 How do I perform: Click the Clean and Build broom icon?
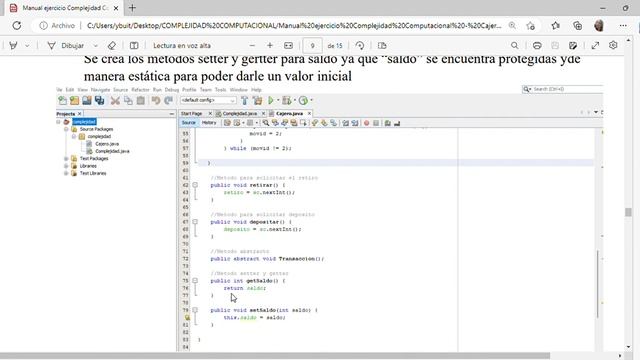coord(257,100)
